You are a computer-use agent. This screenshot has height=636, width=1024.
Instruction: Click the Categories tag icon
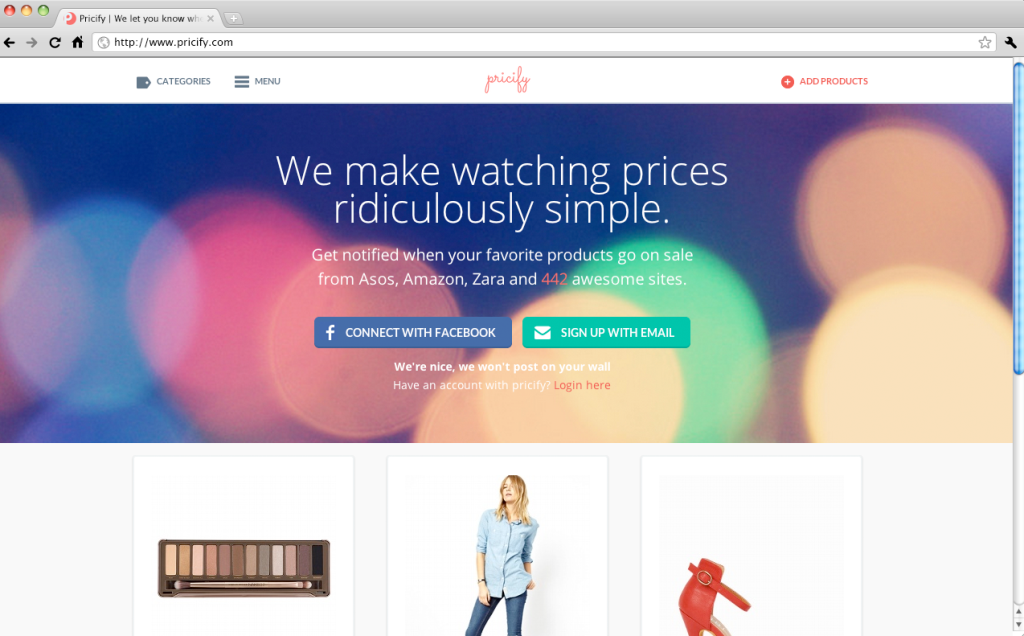tap(143, 82)
